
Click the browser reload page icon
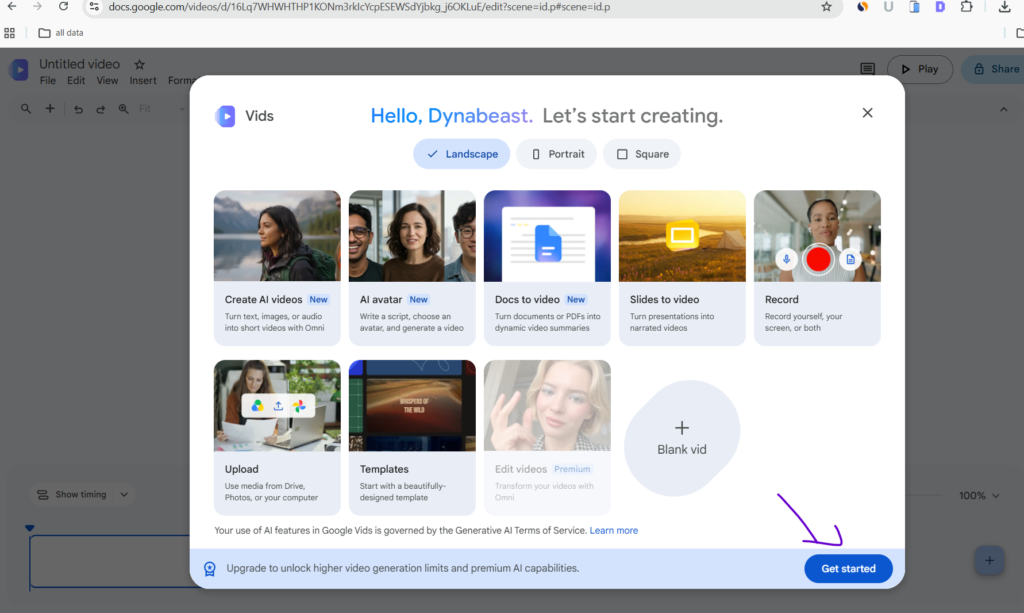(63, 7)
